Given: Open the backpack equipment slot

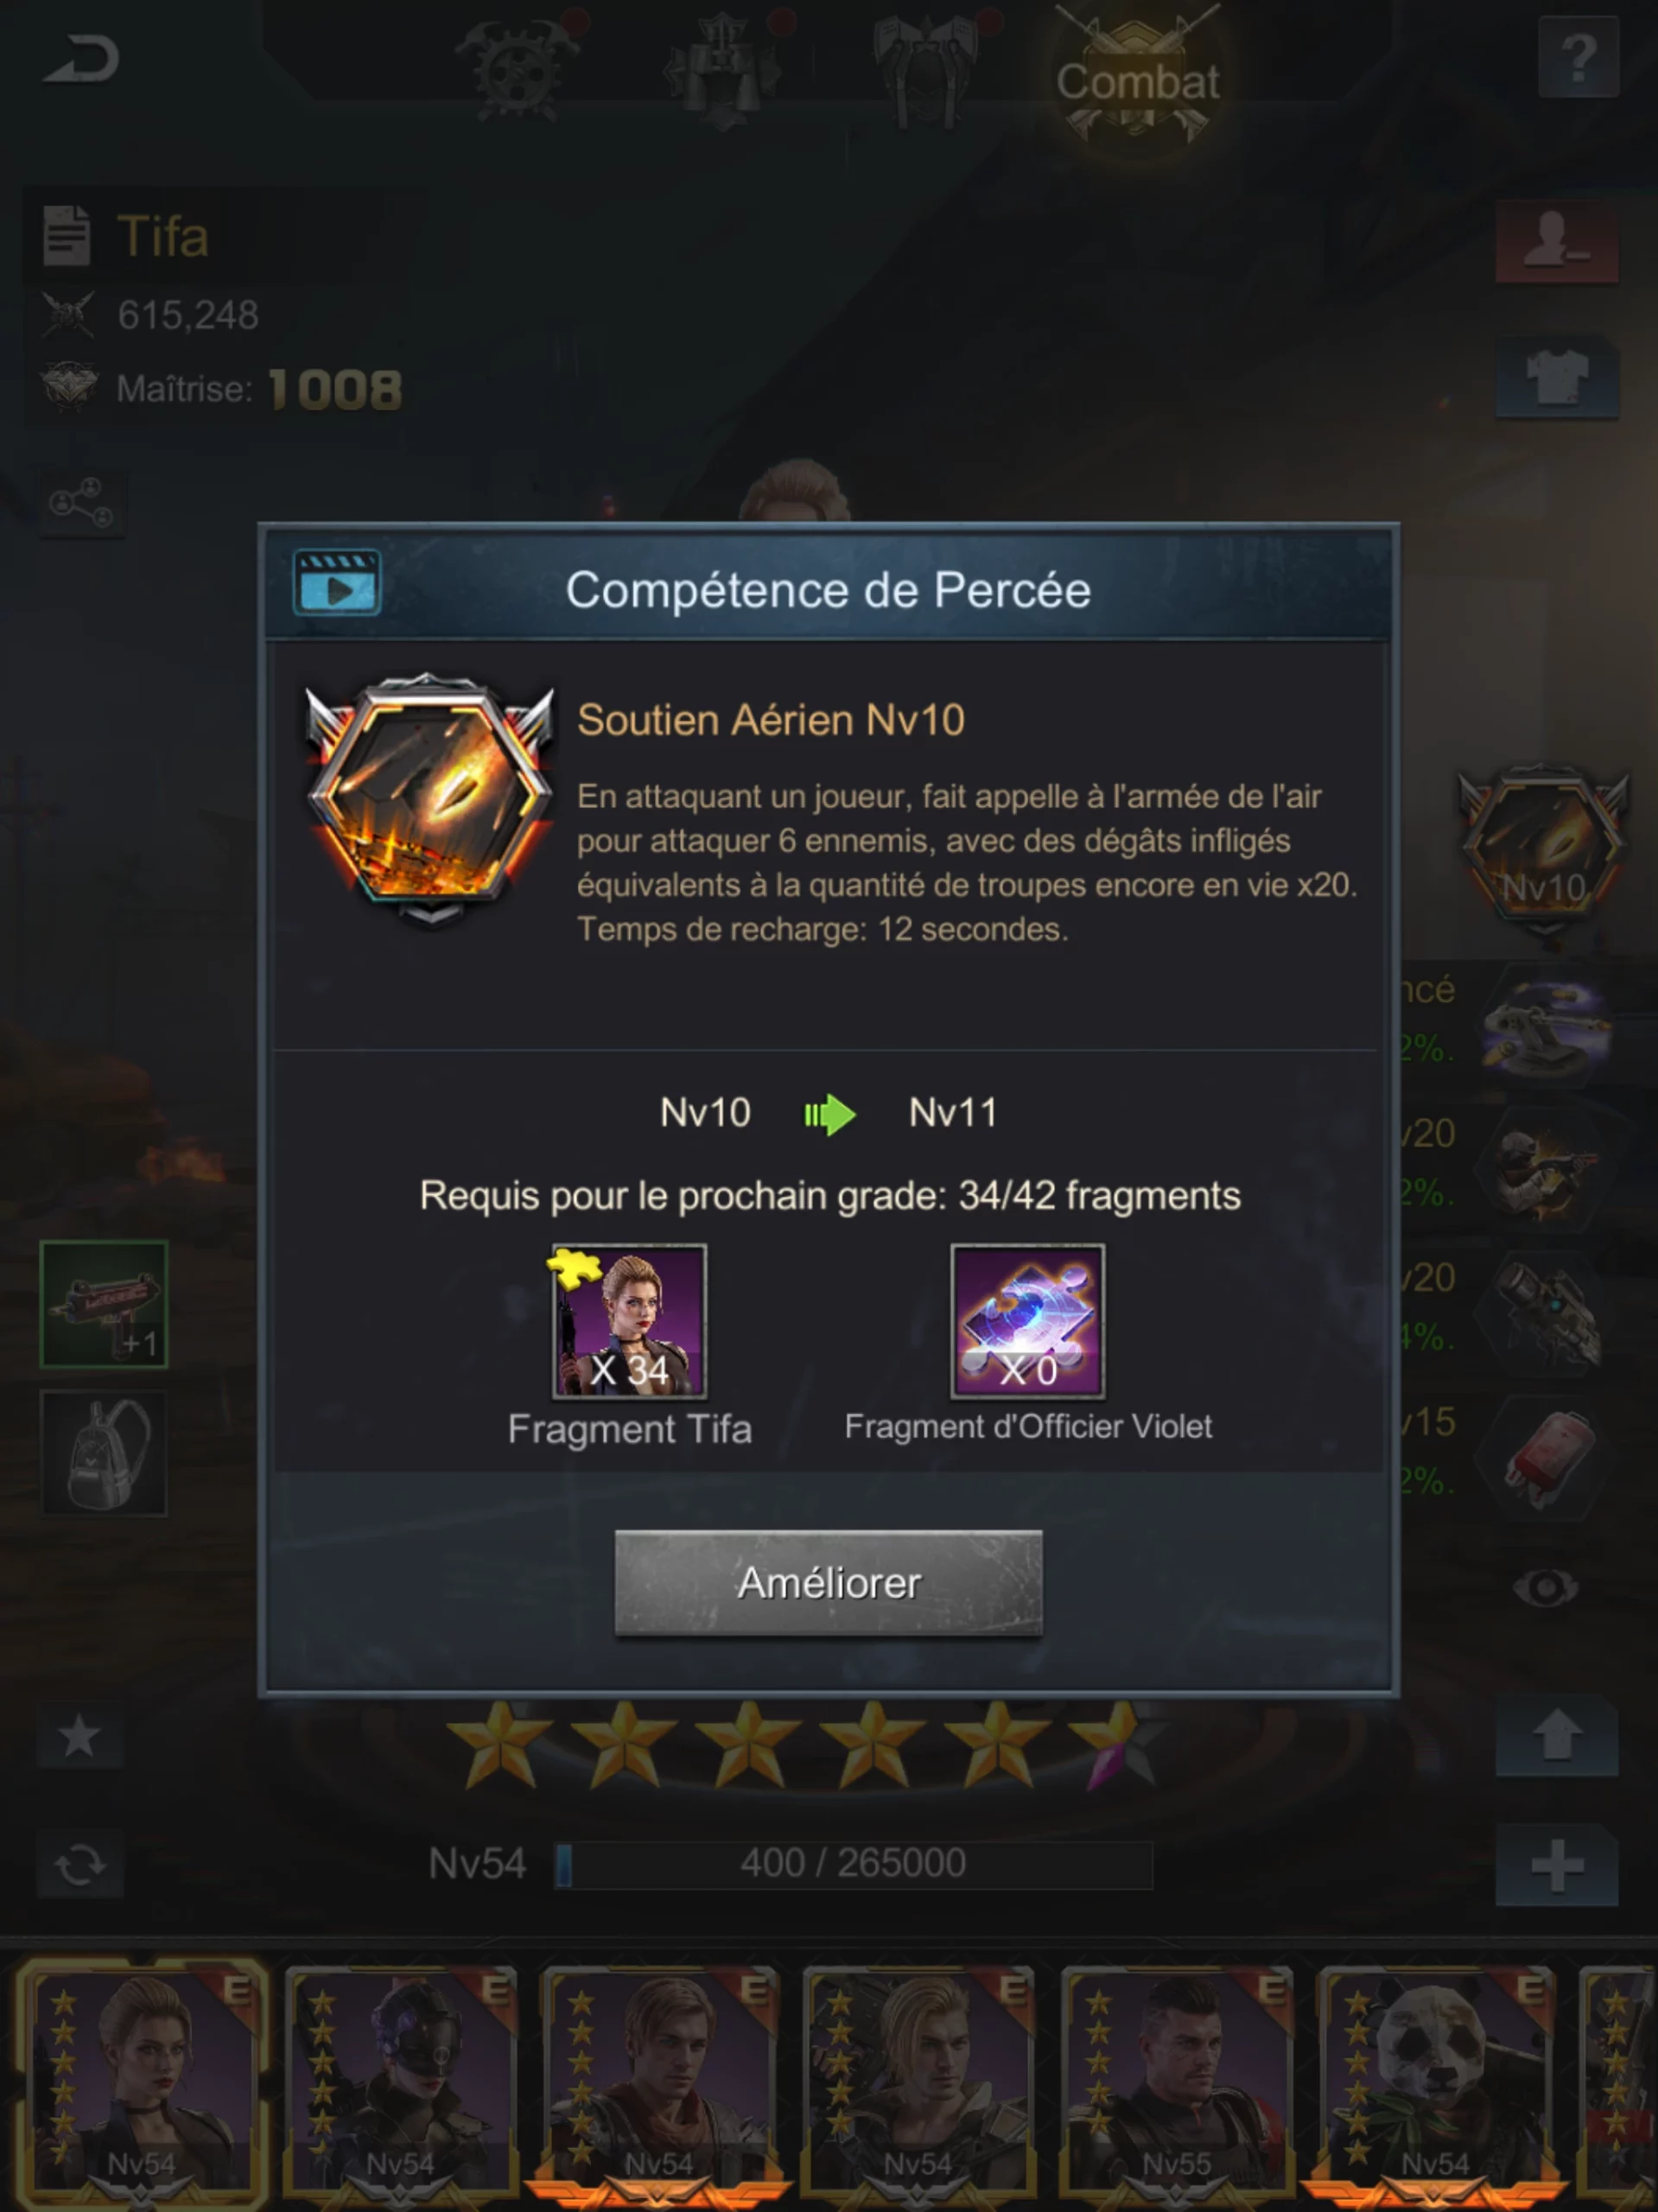Looking at the screenshot, I should pos(104,1453).
